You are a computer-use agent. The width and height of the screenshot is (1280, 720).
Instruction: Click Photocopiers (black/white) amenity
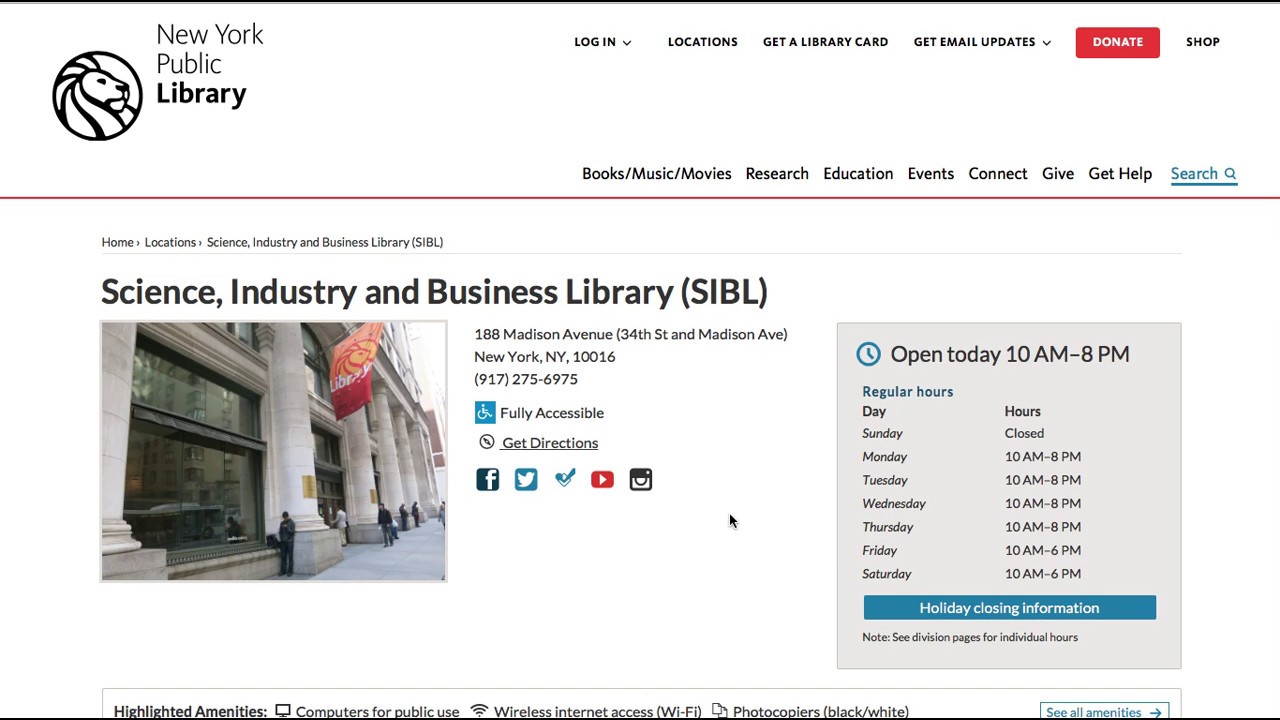[821, 712]
